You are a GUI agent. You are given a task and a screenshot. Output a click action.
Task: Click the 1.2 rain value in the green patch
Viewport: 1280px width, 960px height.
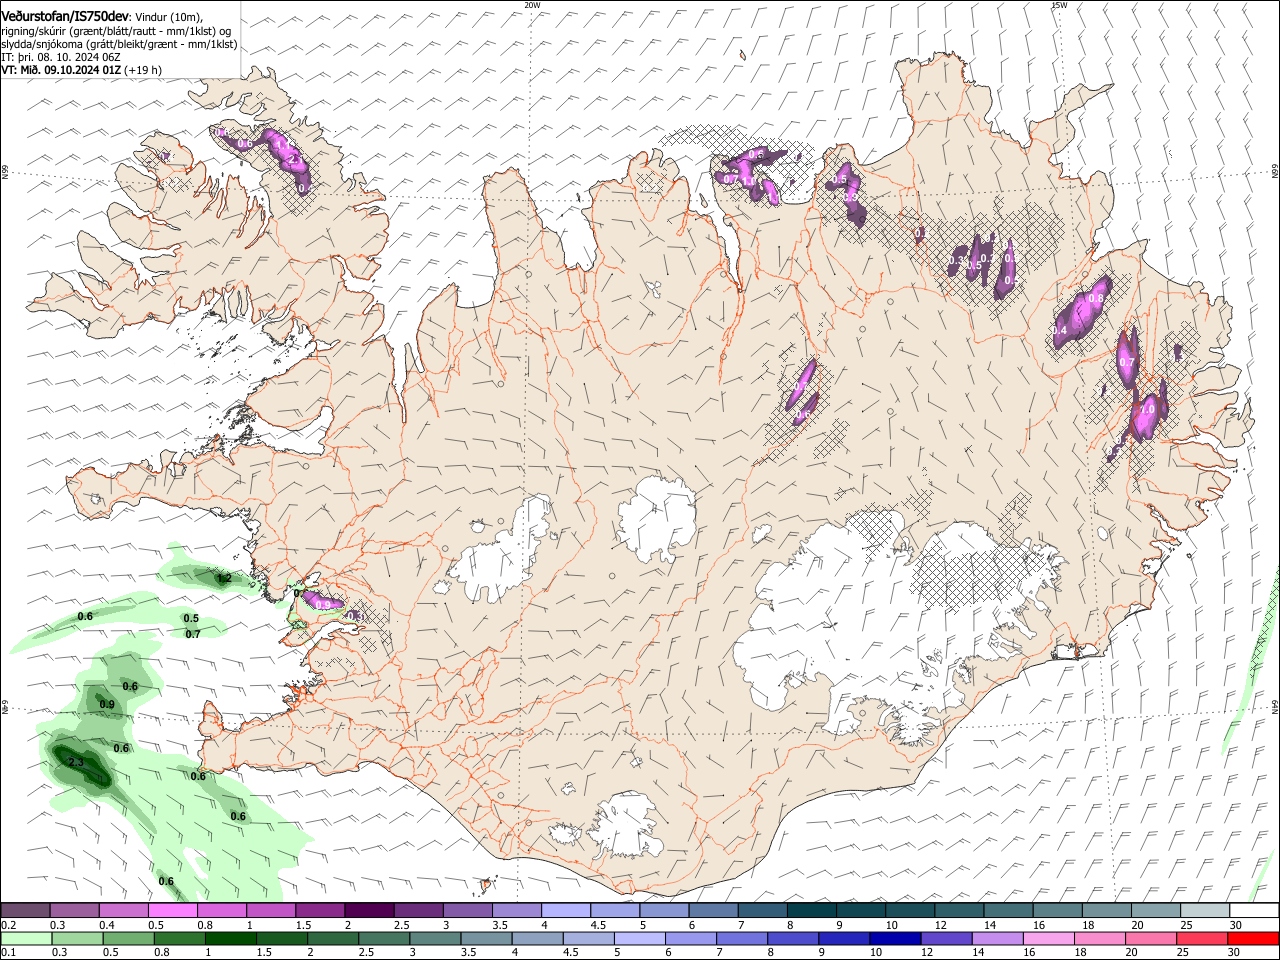click(x=224, y=578)
